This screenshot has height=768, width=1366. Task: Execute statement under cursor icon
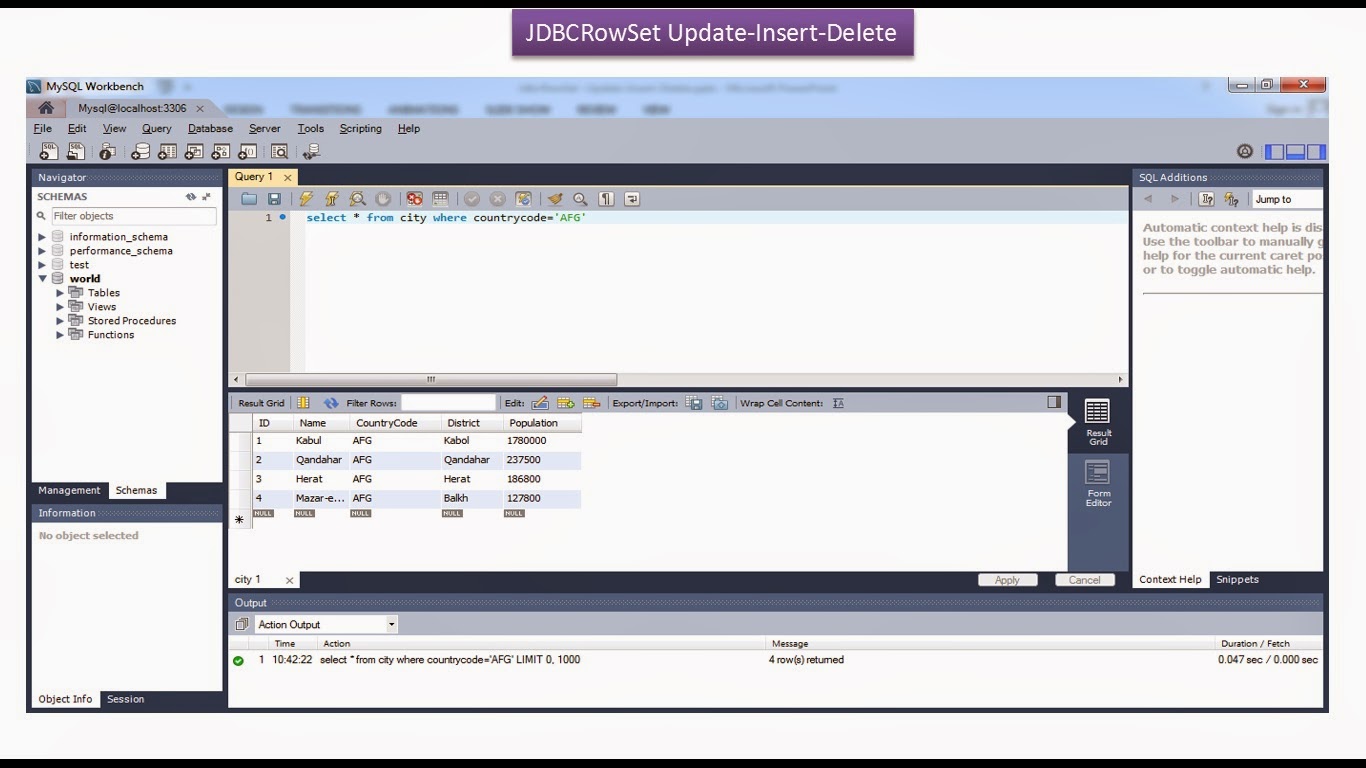click(332, 199)
